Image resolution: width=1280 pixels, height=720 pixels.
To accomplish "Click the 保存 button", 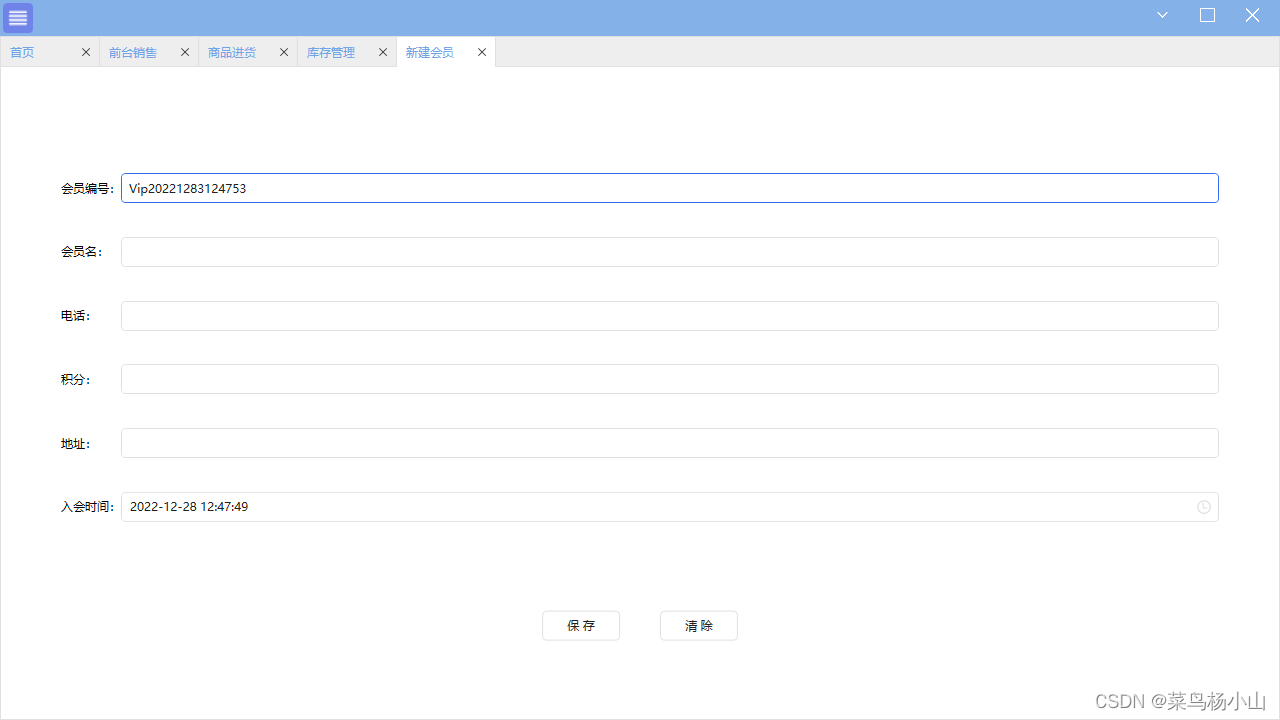I will point(581,626).
